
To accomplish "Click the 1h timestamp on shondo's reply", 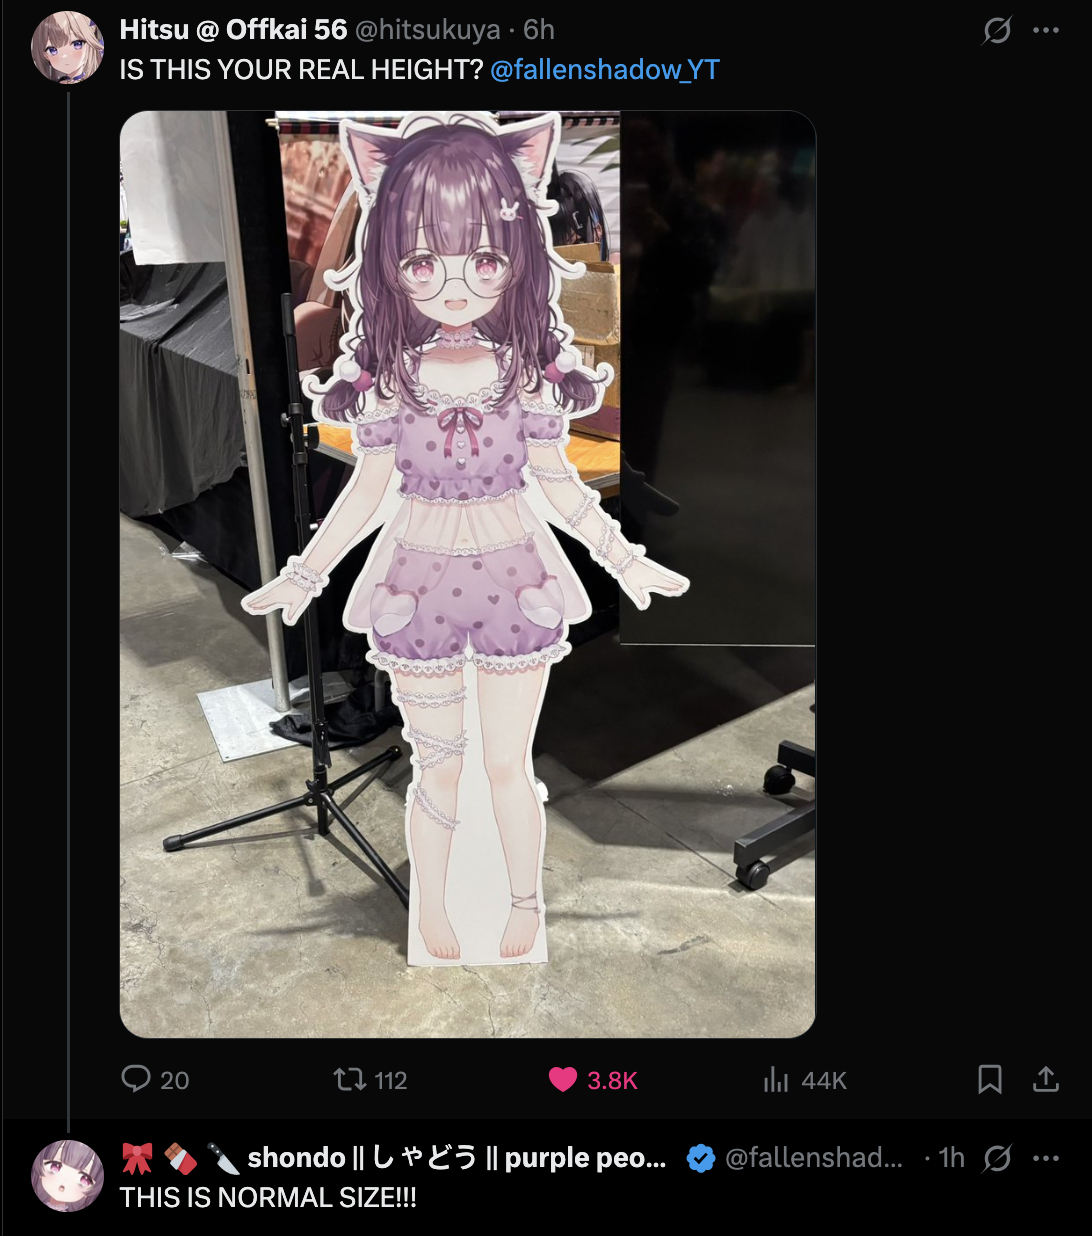I will coord(952,1158).
